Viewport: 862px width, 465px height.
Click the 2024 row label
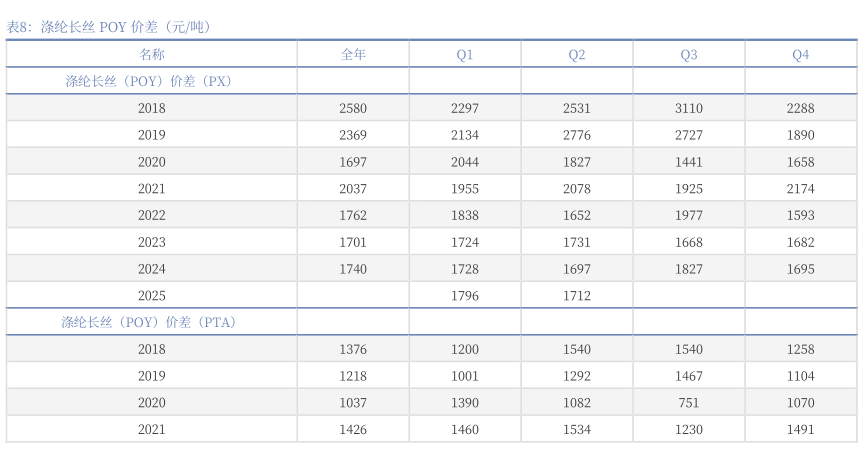tap(152, 269)
